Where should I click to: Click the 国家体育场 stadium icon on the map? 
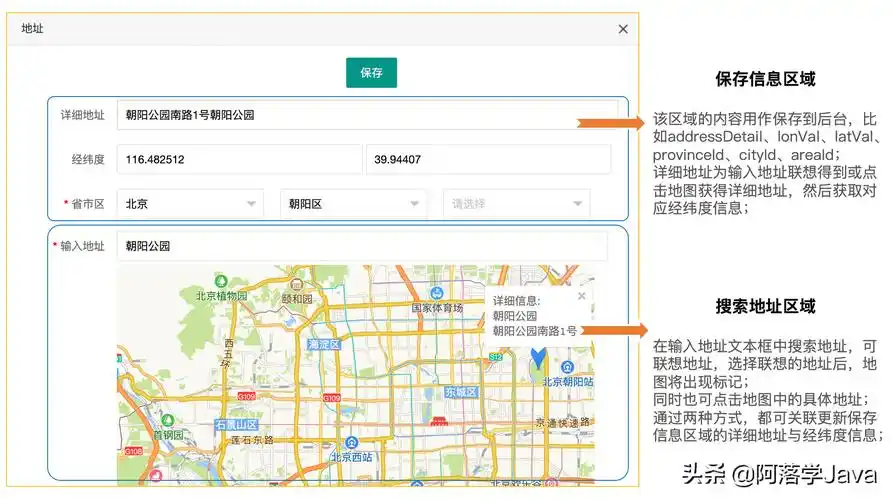[x=437, y=293]
